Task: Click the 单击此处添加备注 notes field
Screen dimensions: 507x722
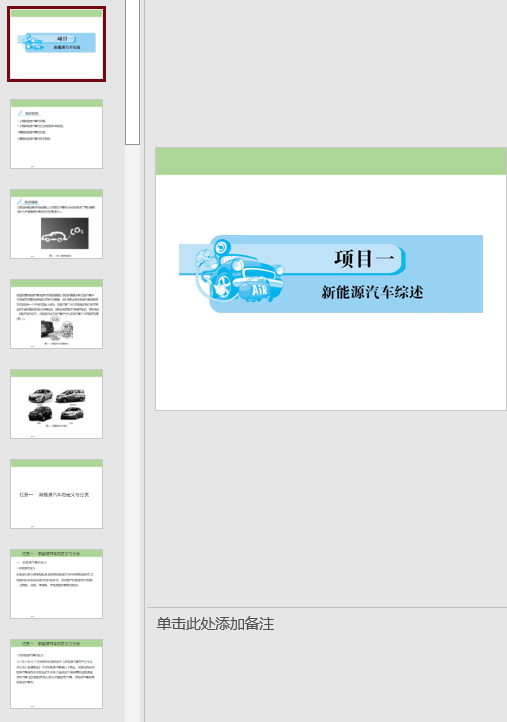Action: coord(215,624)
